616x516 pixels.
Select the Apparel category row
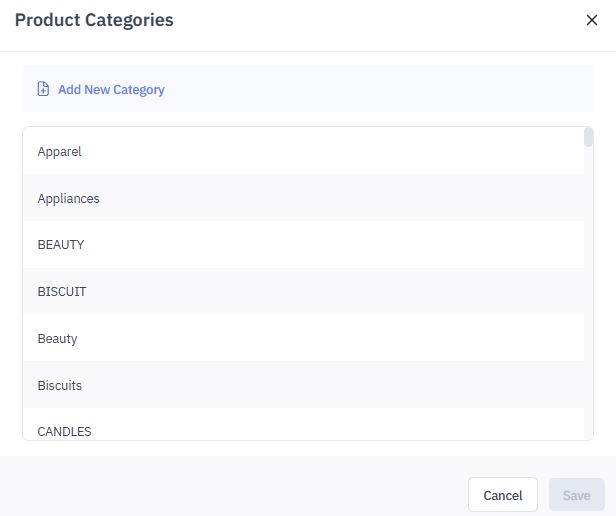click(x=60, y=152)
